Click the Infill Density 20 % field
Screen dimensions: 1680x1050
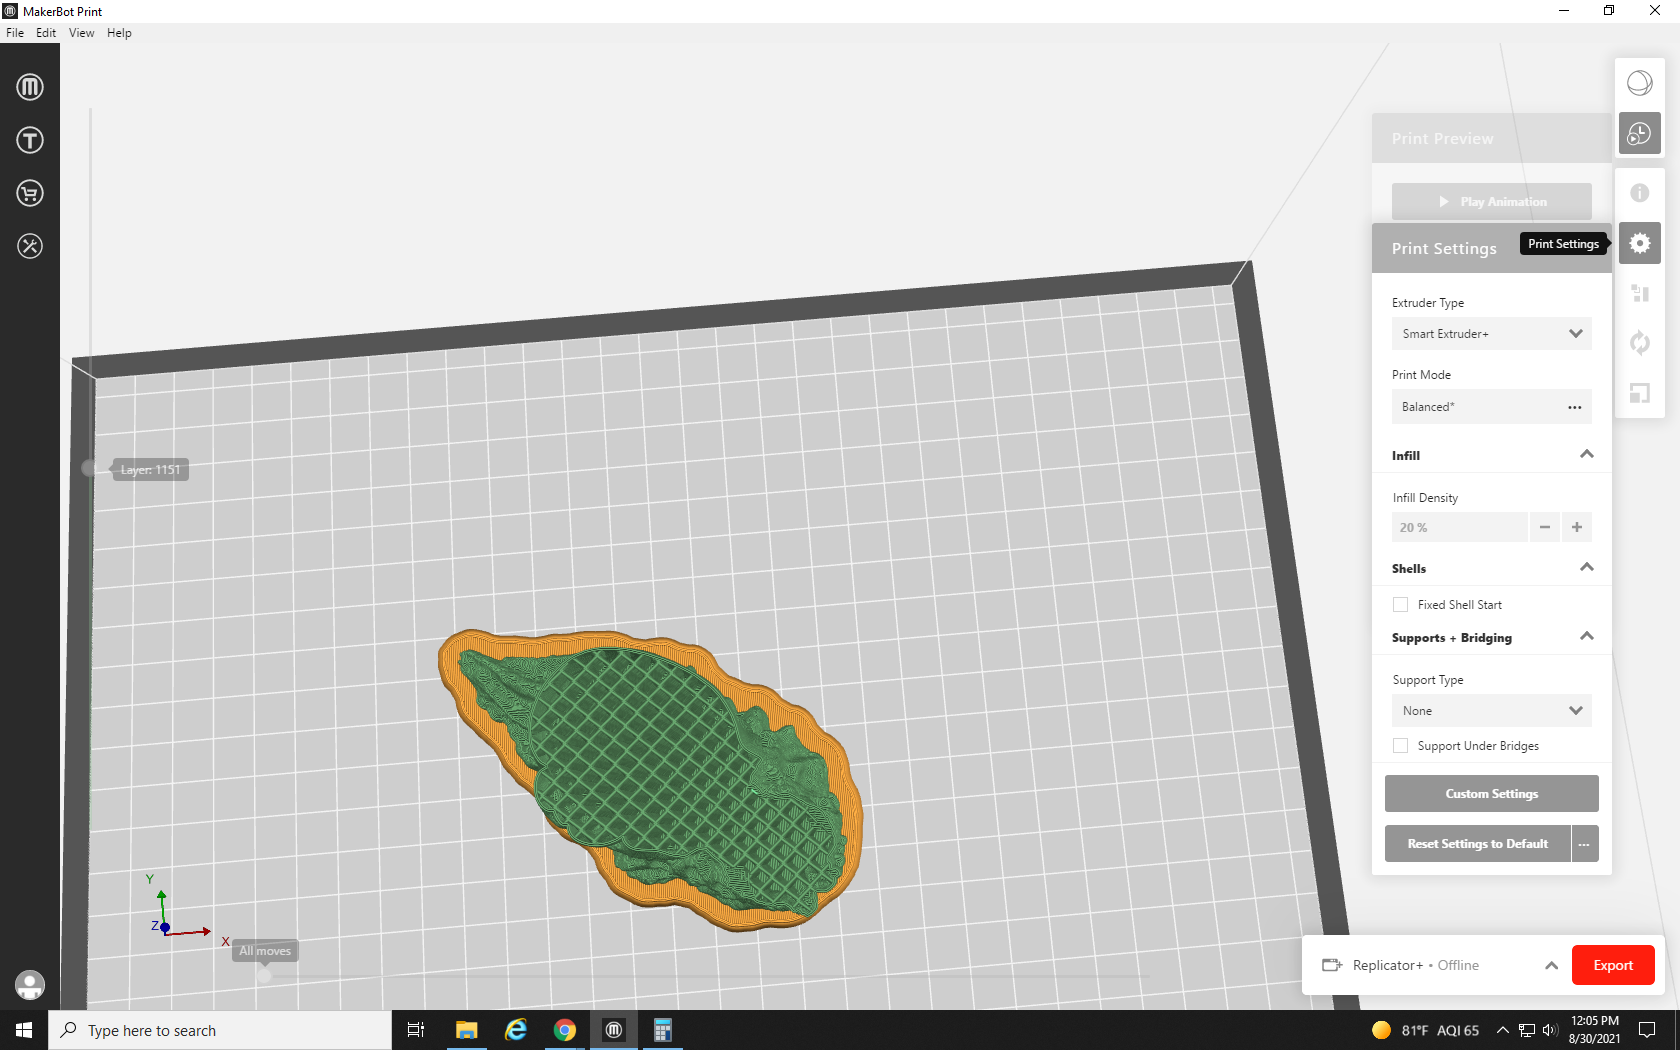point(1459,527)
